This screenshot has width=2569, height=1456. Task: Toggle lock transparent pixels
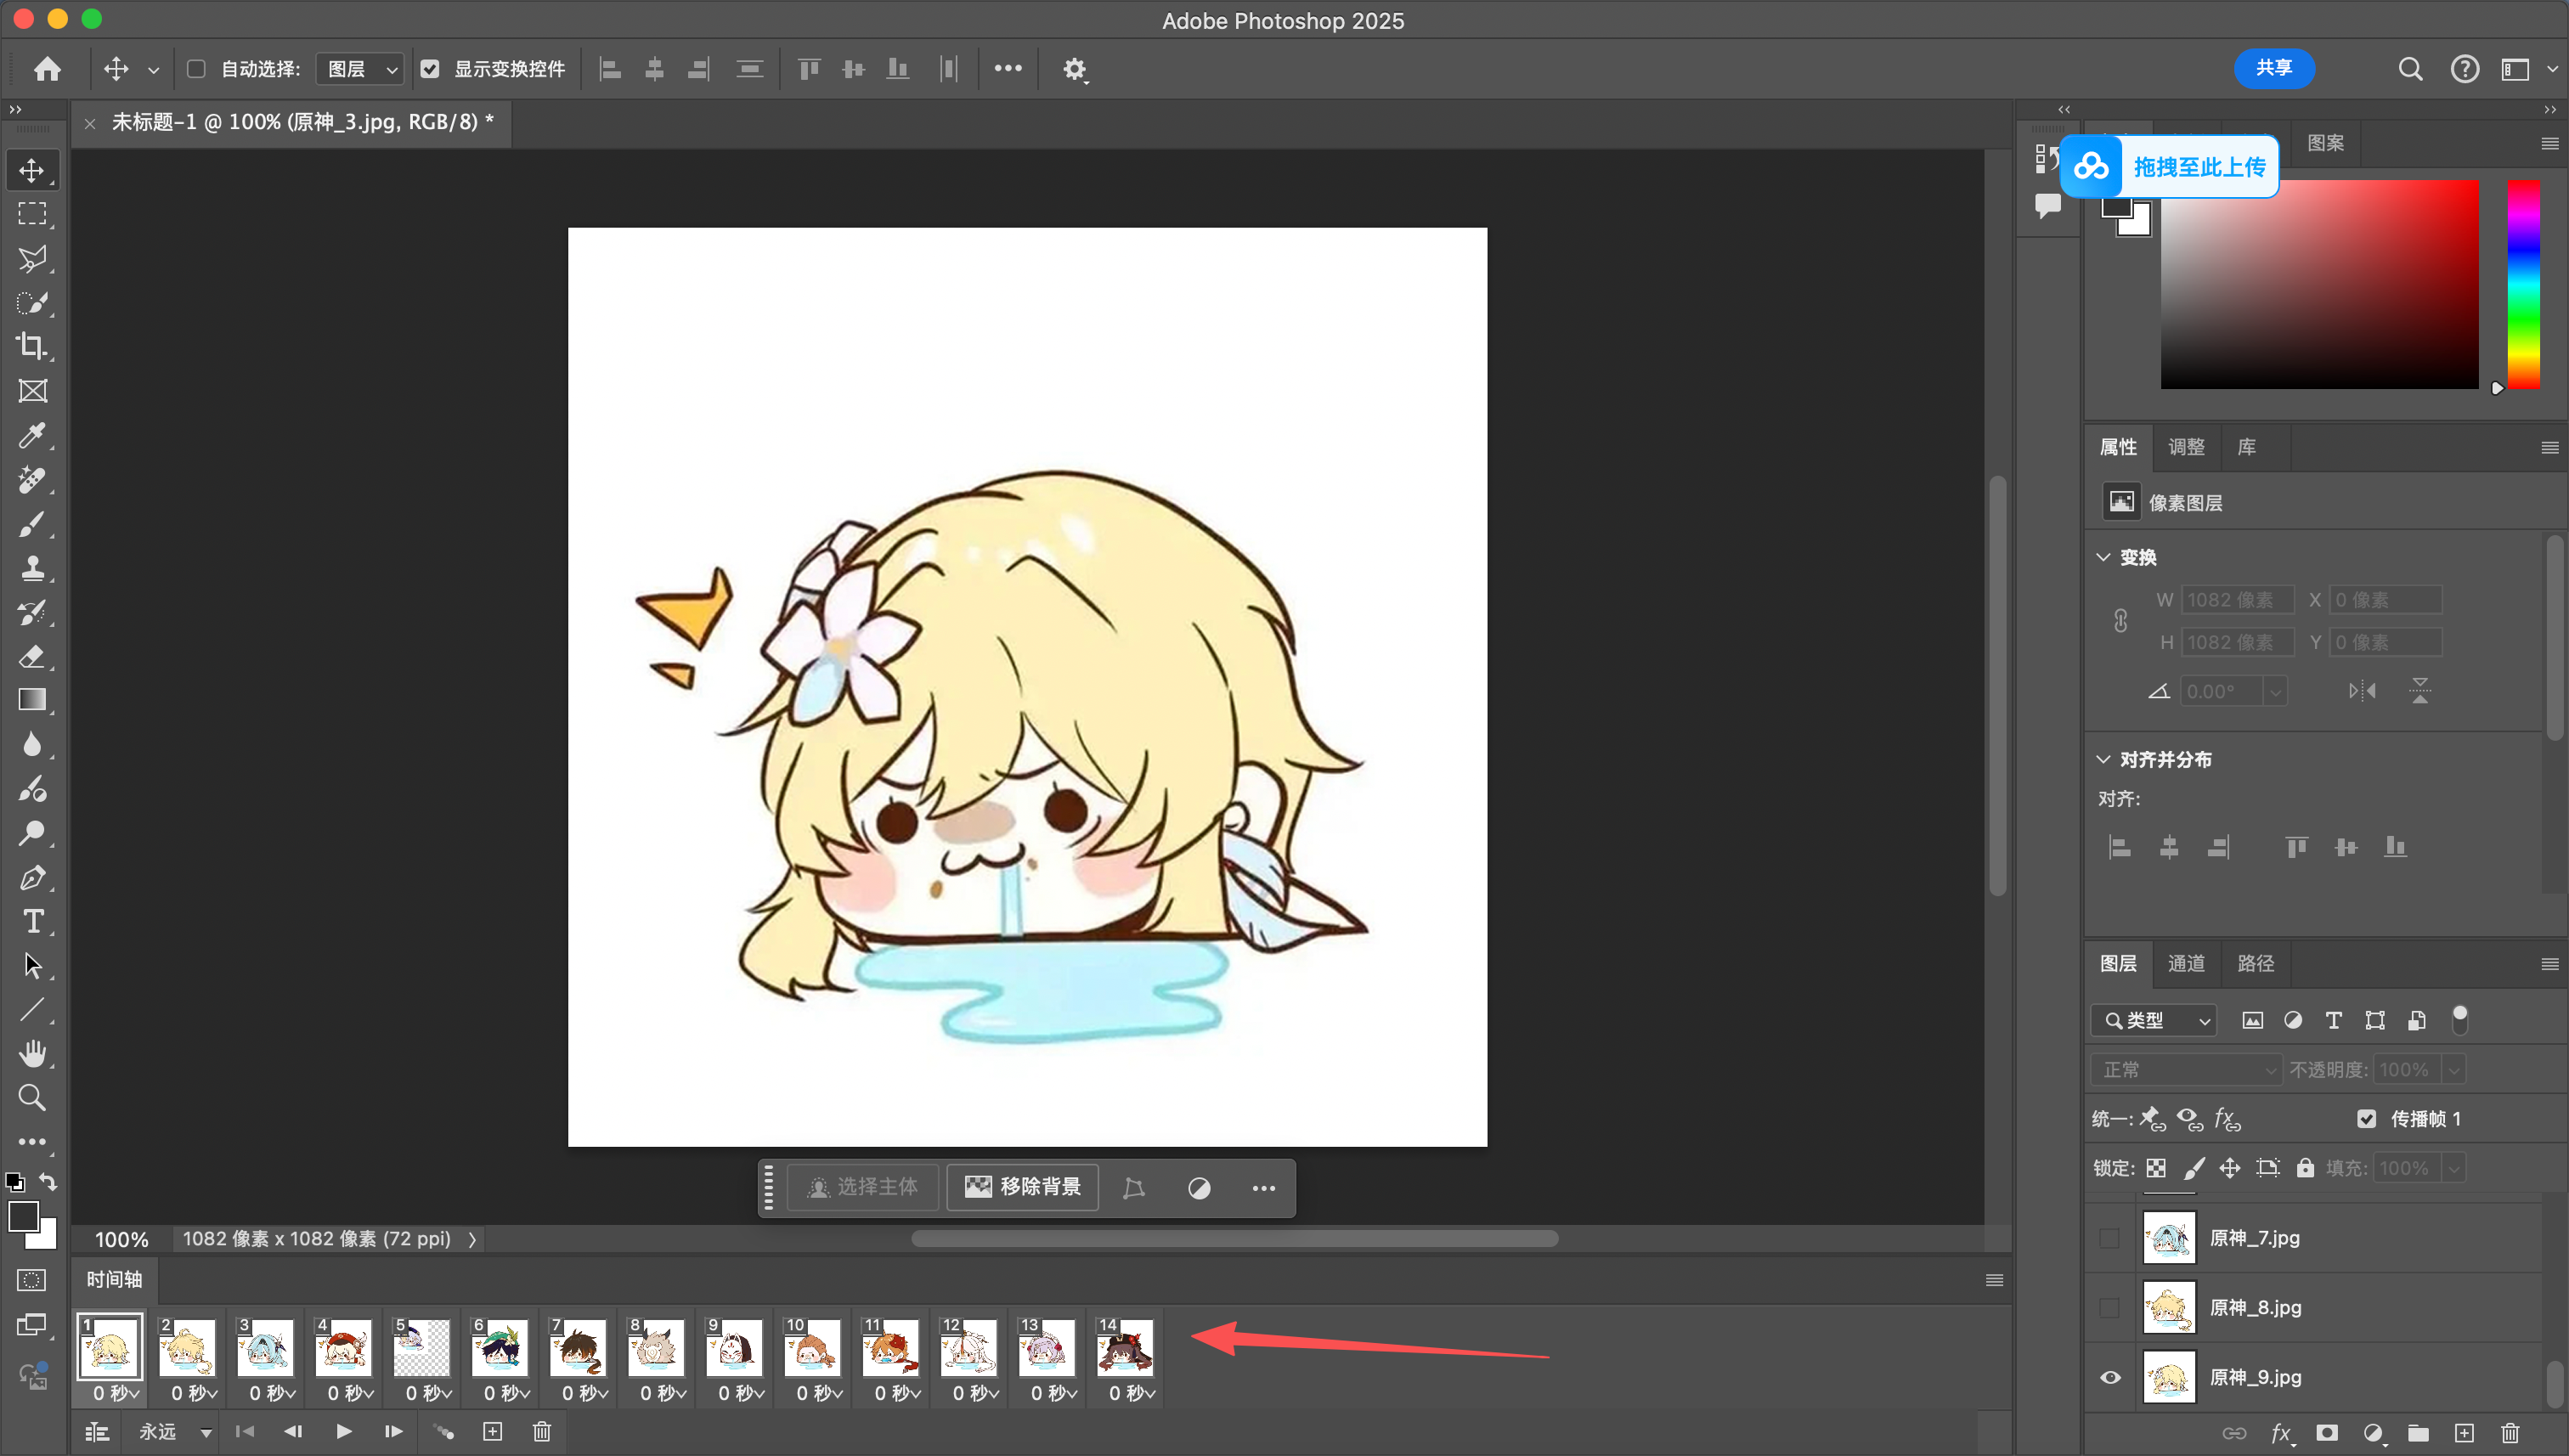(2156, 1168)
